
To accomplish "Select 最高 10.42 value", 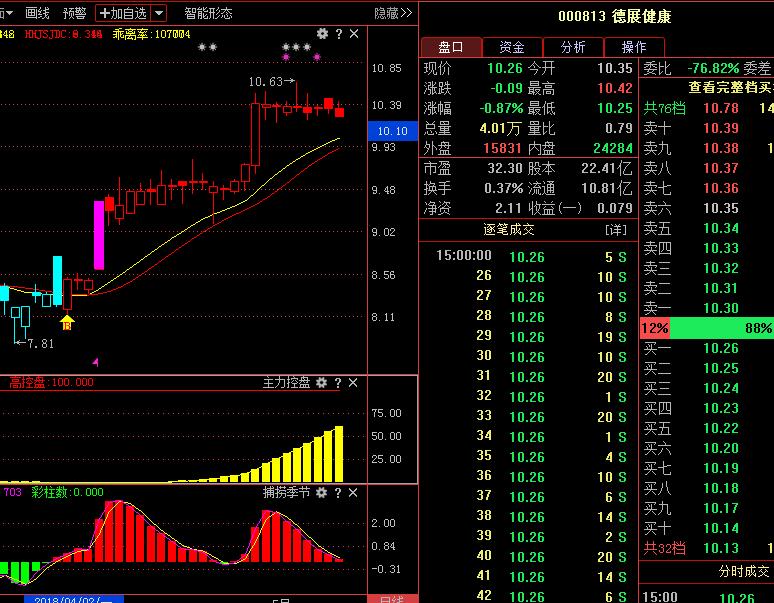I will 615,88.
